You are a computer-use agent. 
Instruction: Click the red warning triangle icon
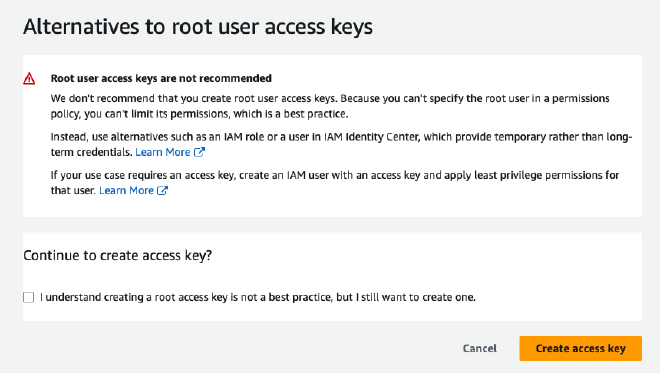(29, 79)
